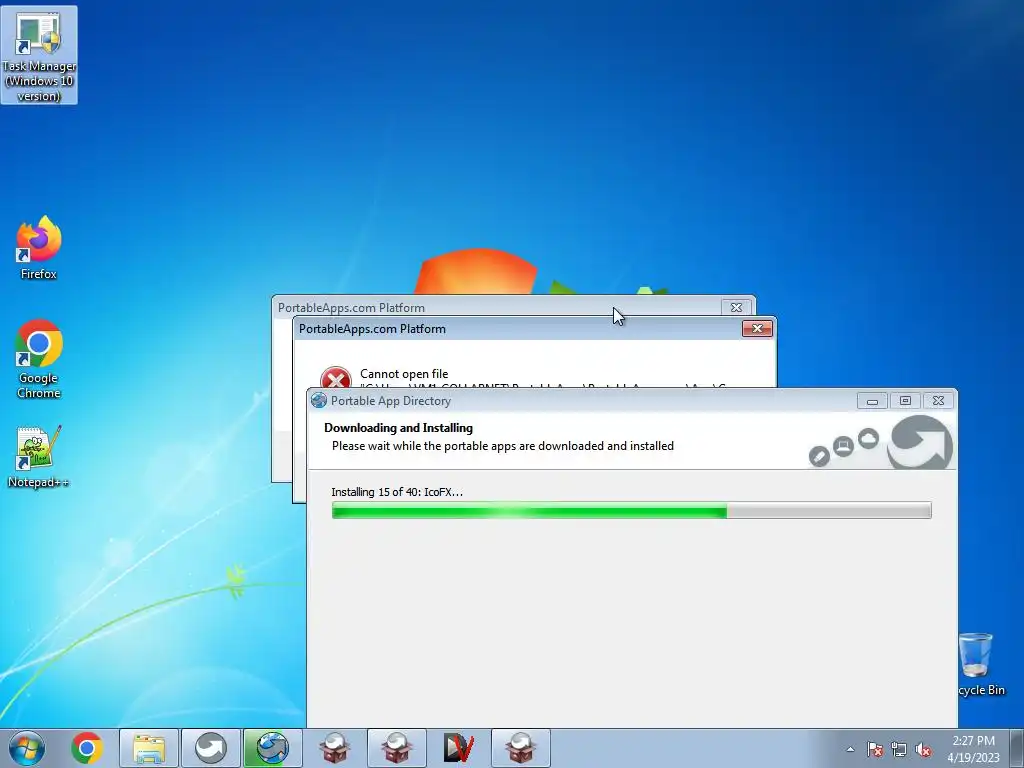Close the rear PortableApps.com Platform window
Image resolution: width=1024 pixels, height=768 pixels.
[x=737, y=307]
